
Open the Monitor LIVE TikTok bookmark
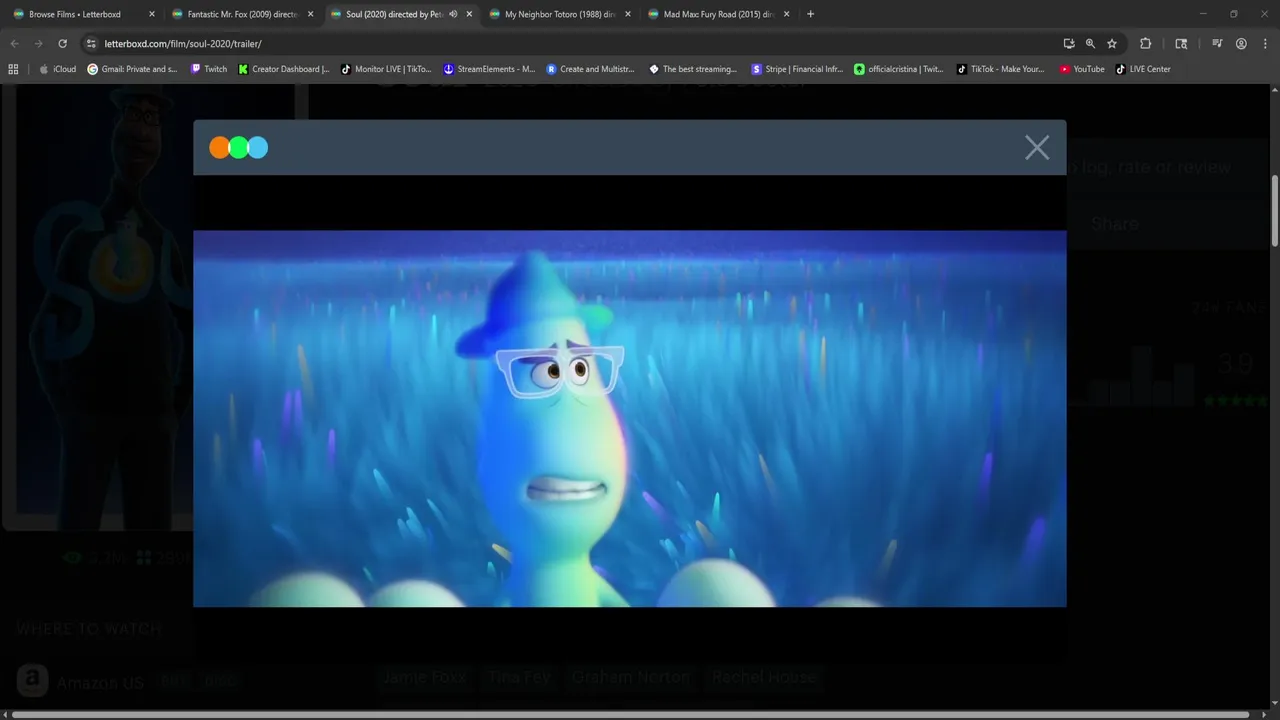pyautogui.click(x=386, y=69)
